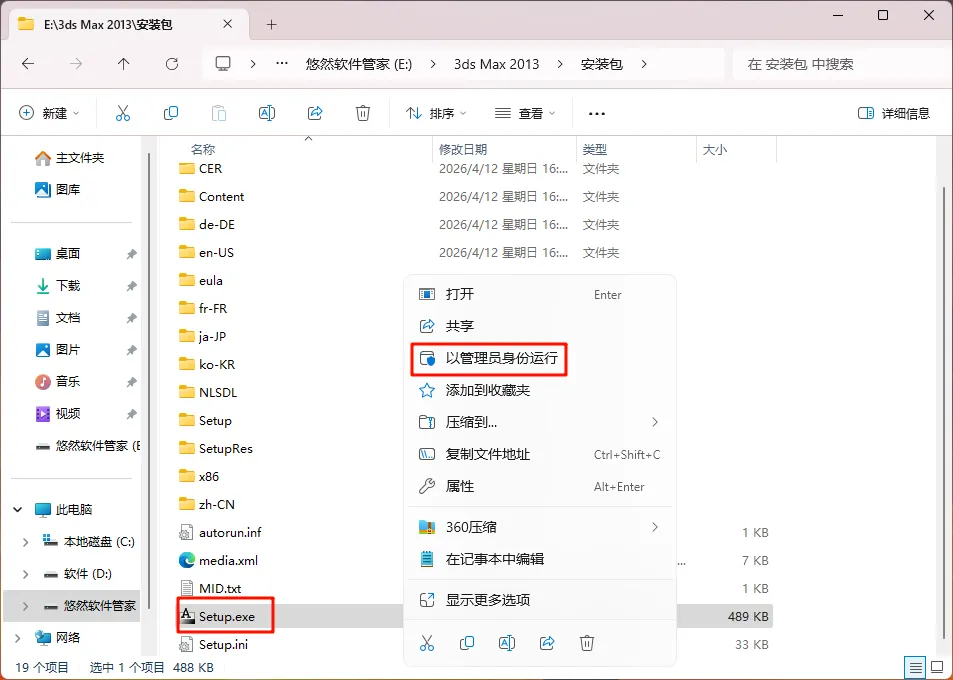Open 音乐 in the sidebar

[58, 382]
